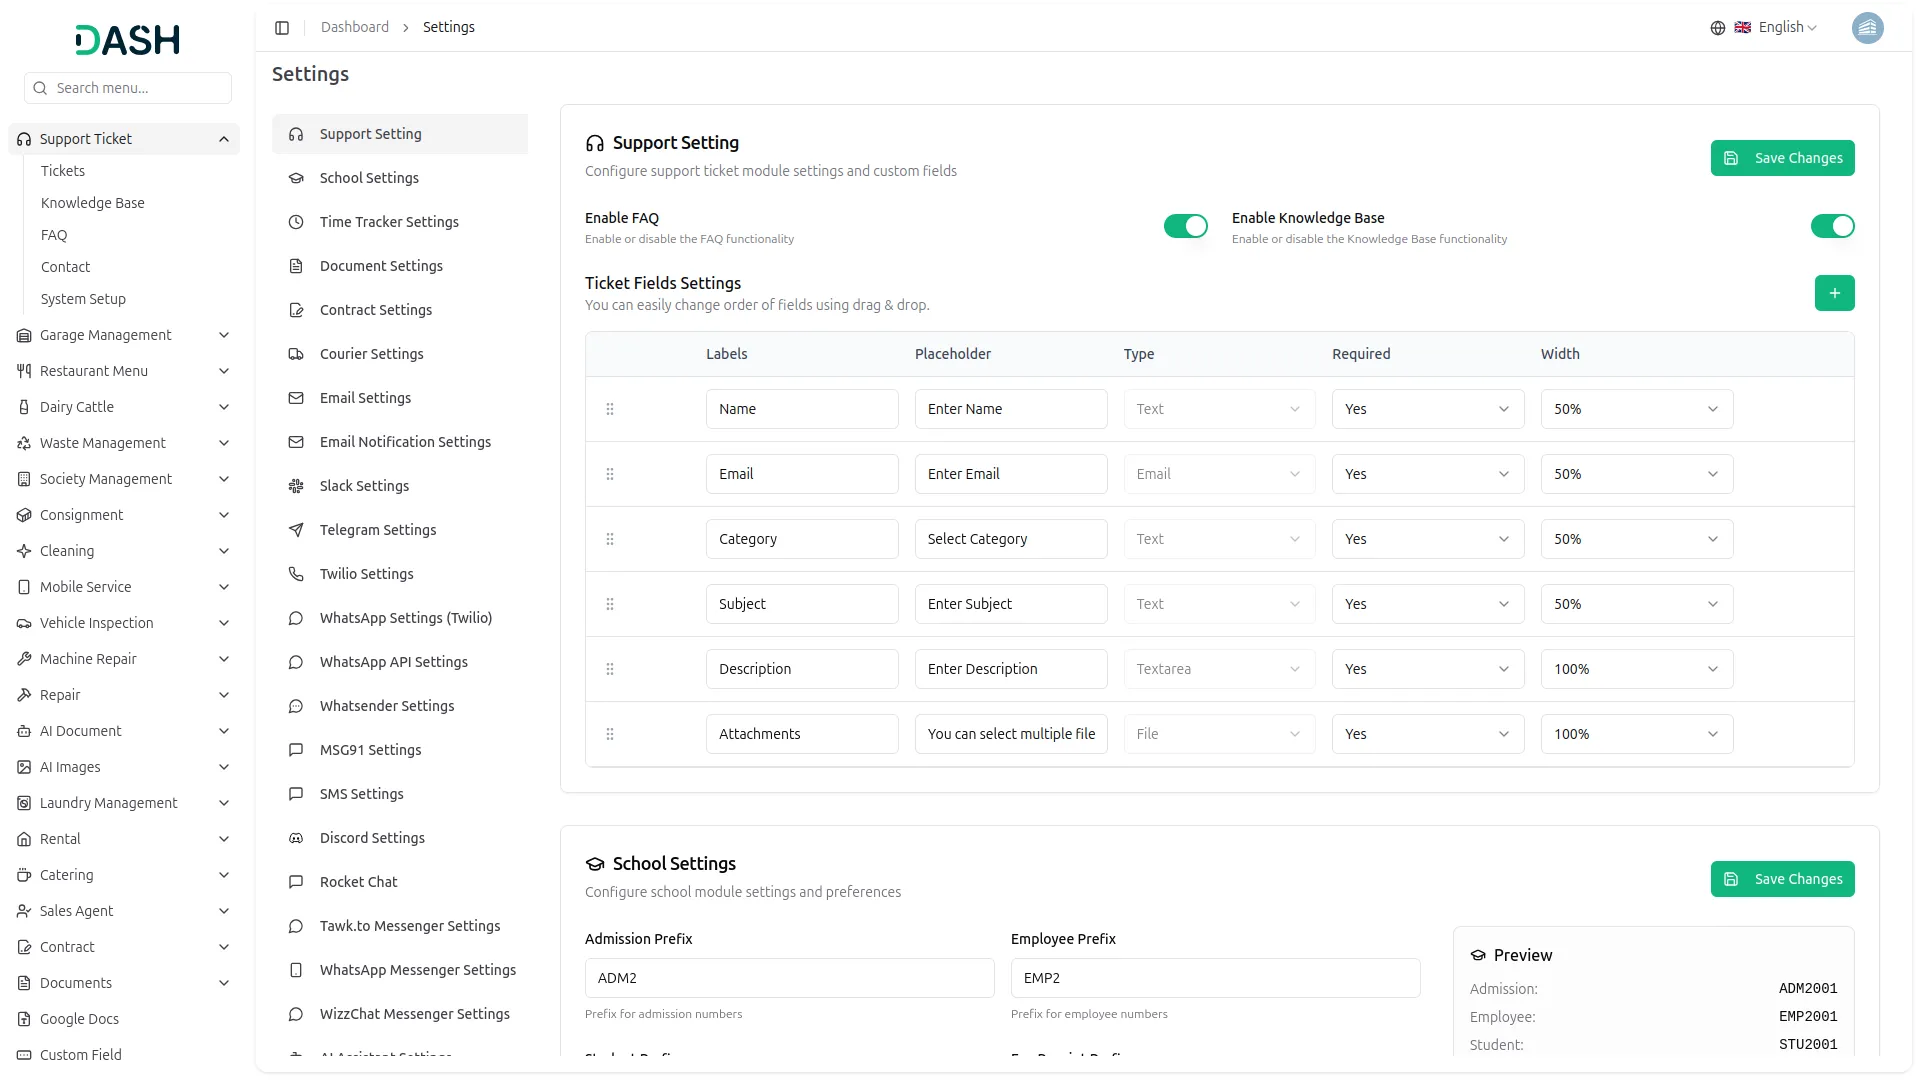The width and height of the screenshot is (1920, 1080).
Task: Click the Vehicle Inspection car icon
Action: (24, 623)
